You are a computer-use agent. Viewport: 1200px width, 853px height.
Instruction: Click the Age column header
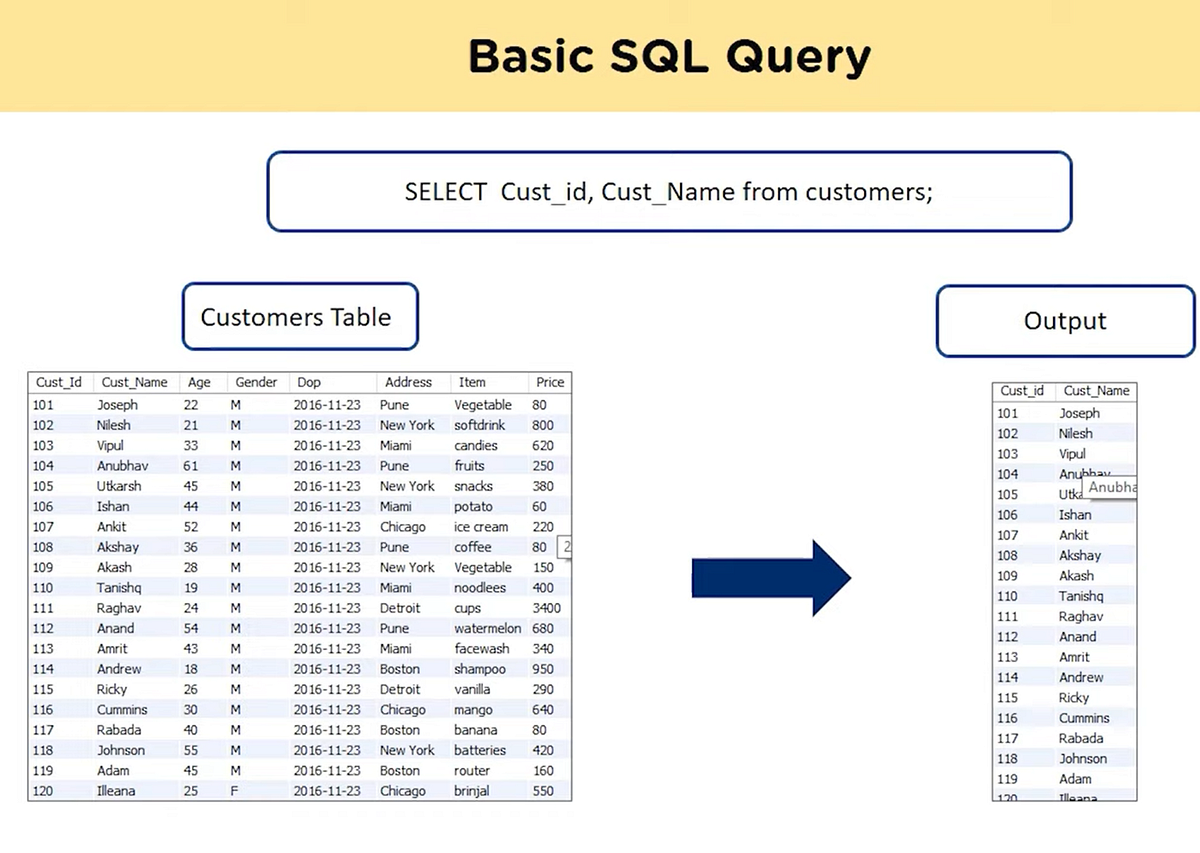click(198, 382)
